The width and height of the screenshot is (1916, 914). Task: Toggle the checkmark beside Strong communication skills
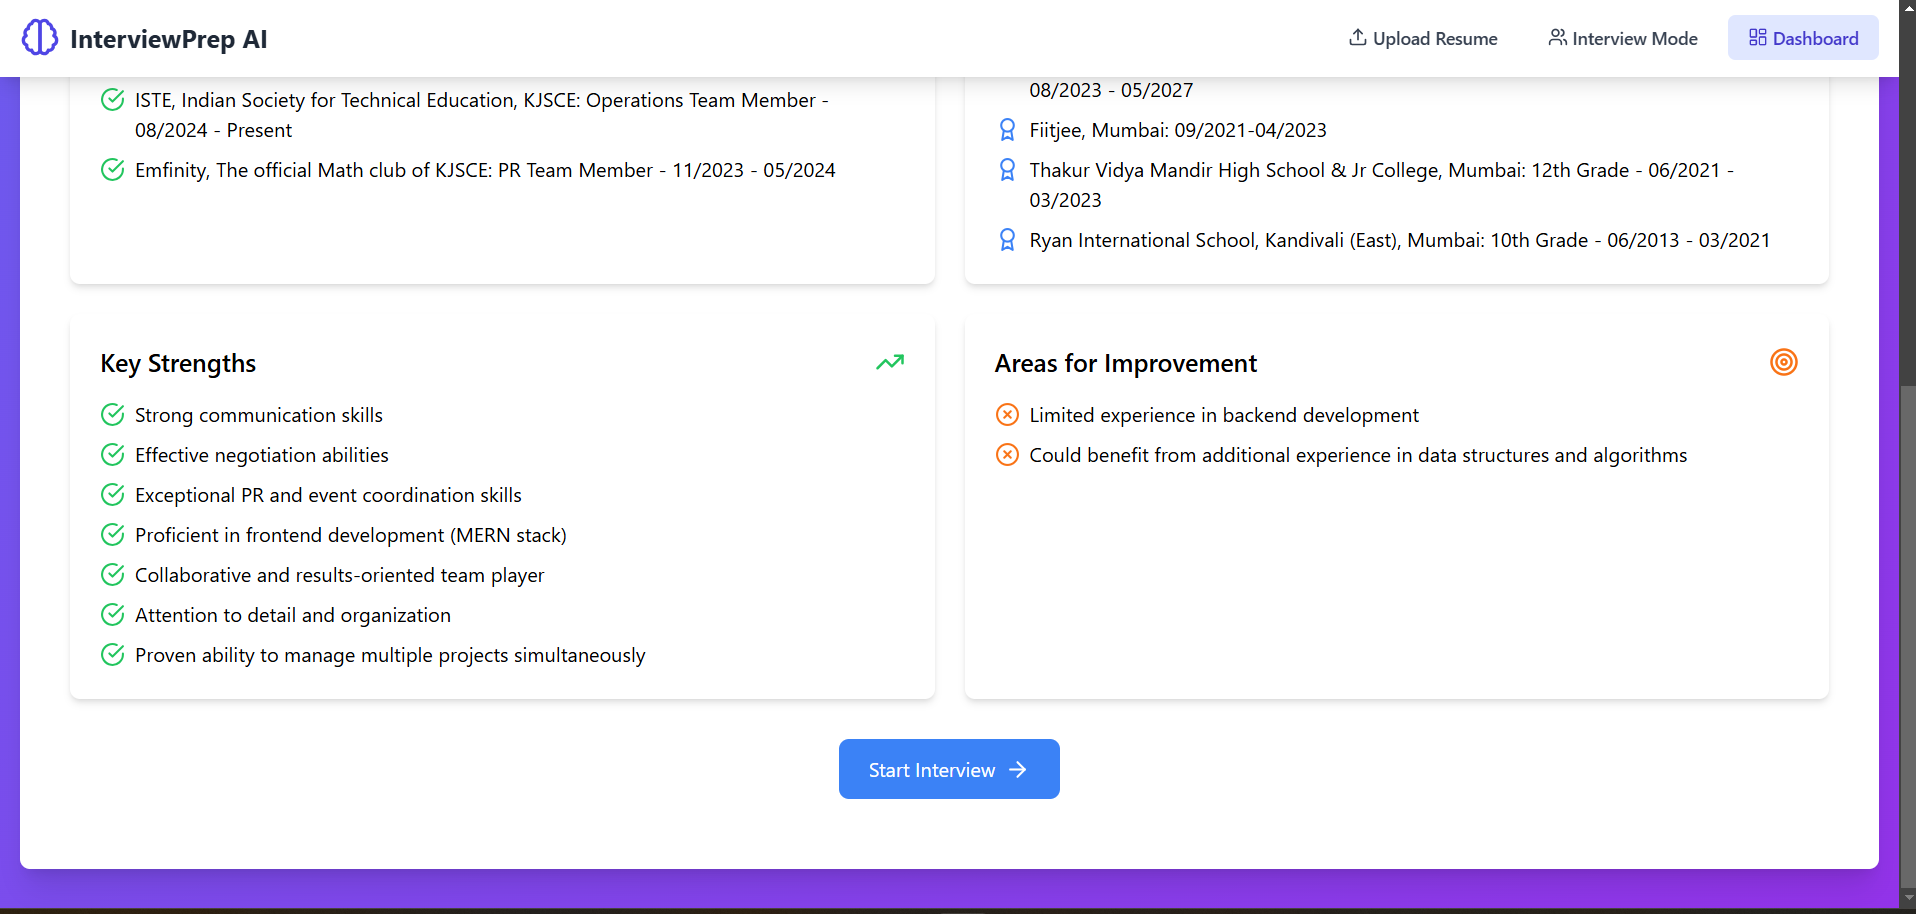[112, 414]
